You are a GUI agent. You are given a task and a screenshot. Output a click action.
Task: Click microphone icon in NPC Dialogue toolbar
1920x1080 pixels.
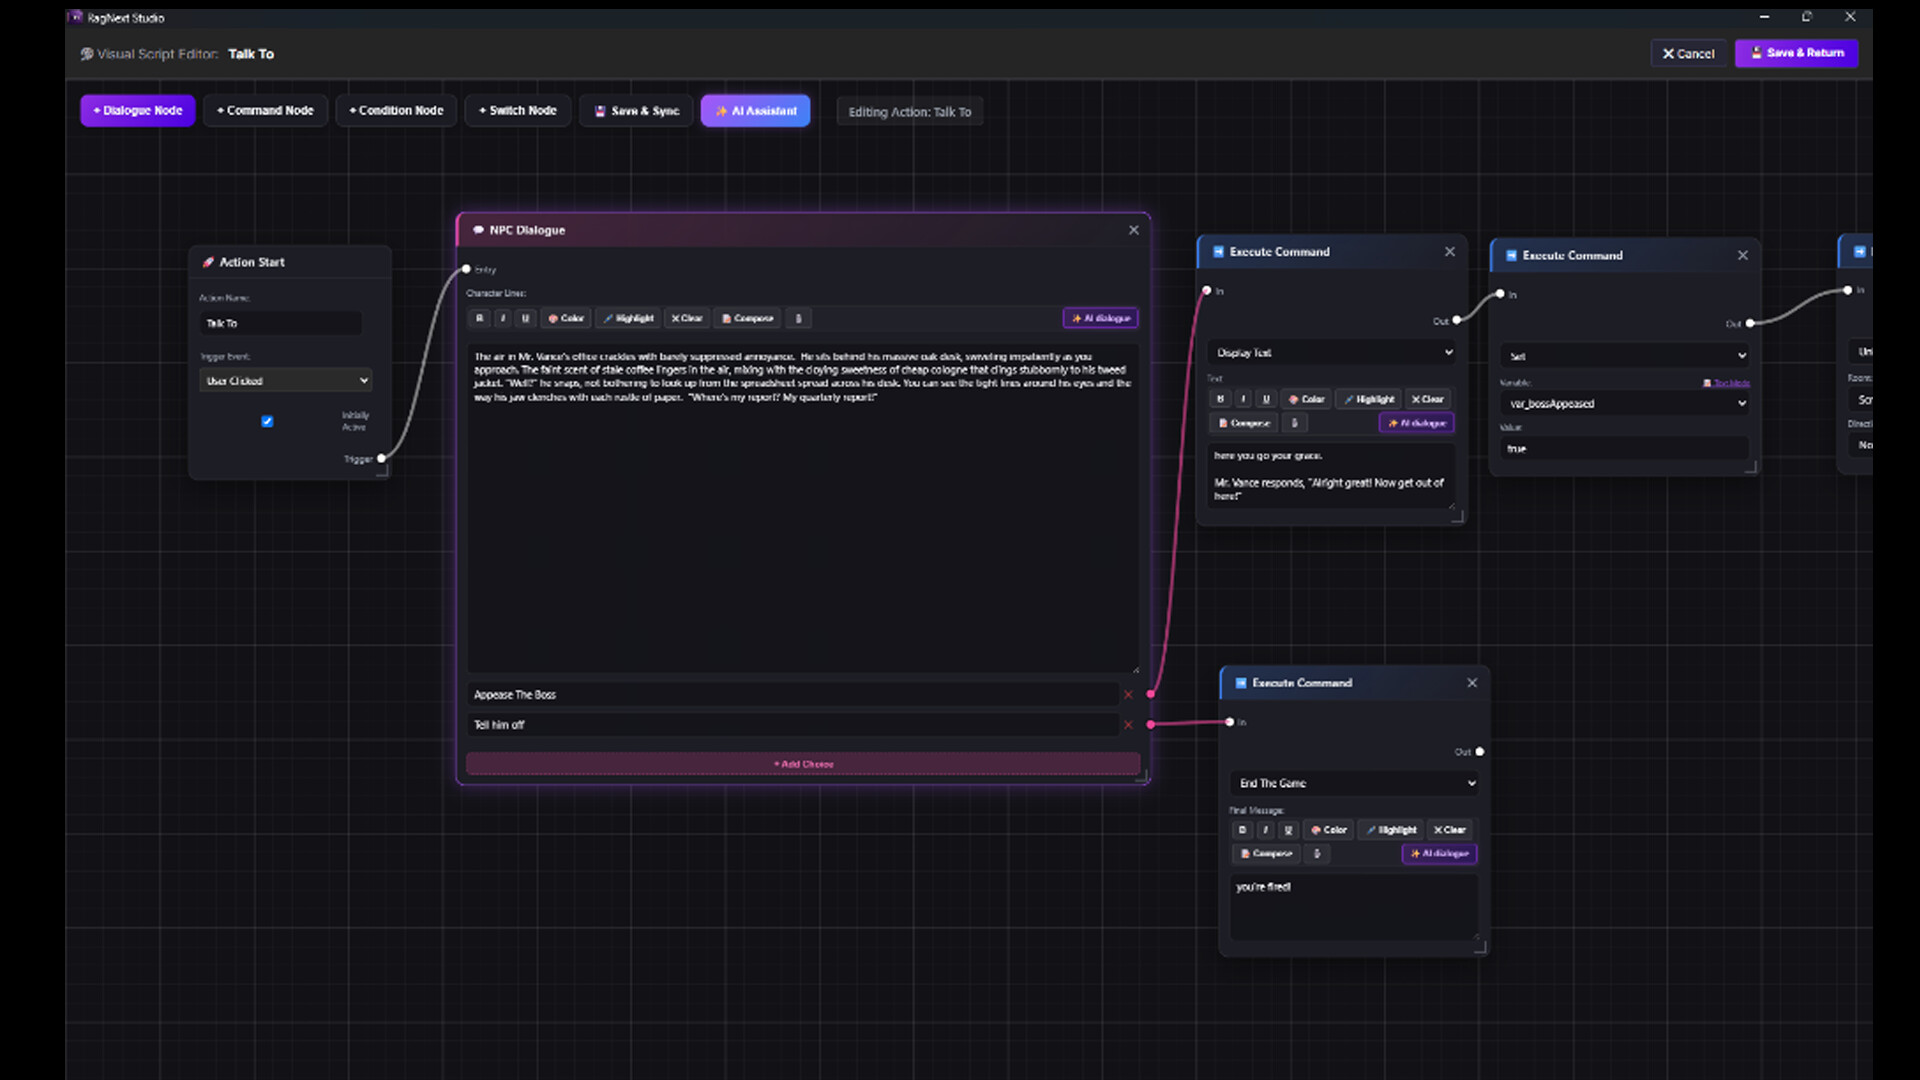point(798,318)
